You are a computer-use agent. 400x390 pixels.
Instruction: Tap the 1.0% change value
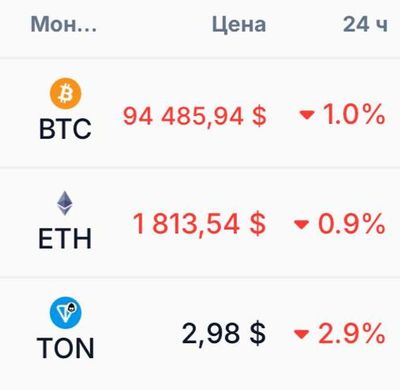click(x=354, y=115)
